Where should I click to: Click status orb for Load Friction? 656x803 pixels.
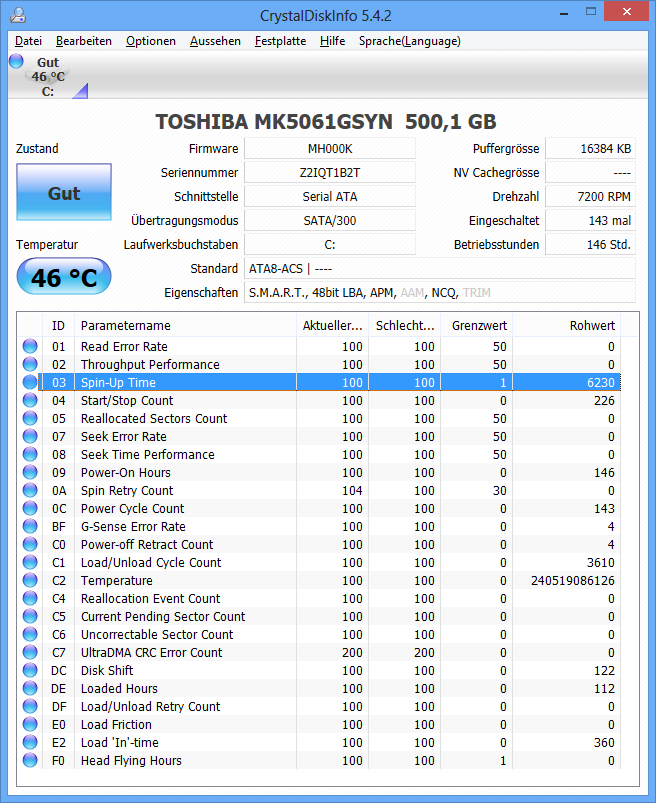(30, 724)
